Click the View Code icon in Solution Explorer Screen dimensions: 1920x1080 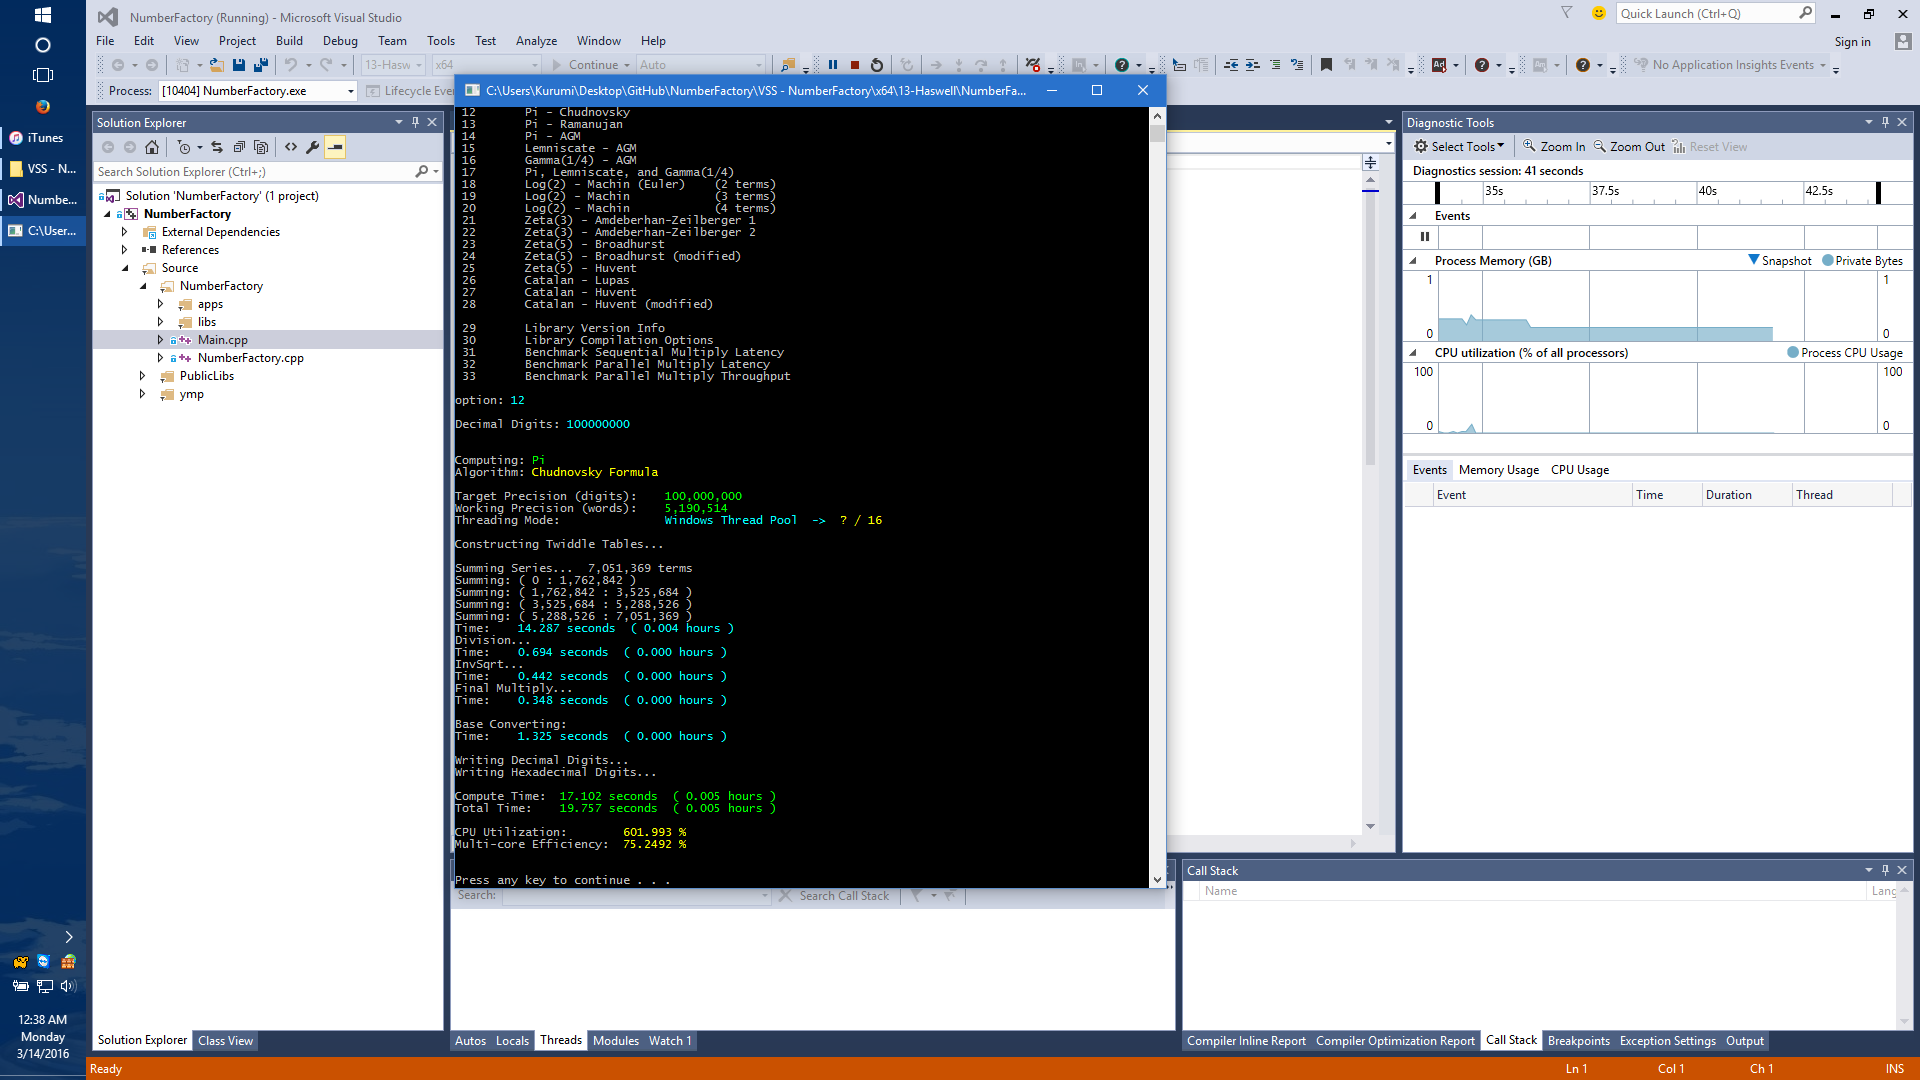(x=291, y=147)
